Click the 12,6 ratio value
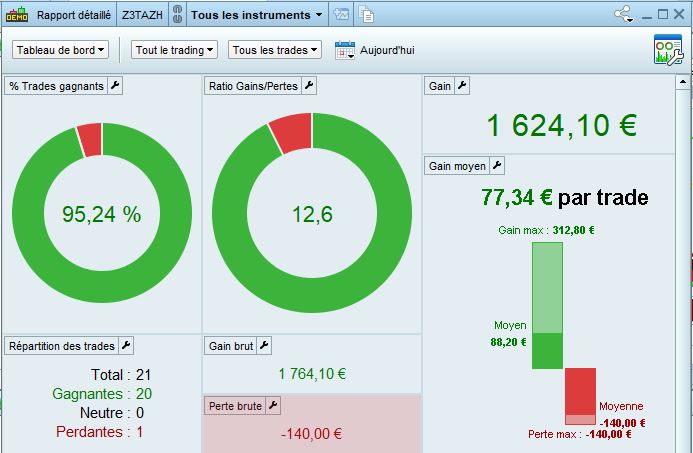The width and height of the screenshot is (693, 453). pyautogui.click(x=312, y=214)
